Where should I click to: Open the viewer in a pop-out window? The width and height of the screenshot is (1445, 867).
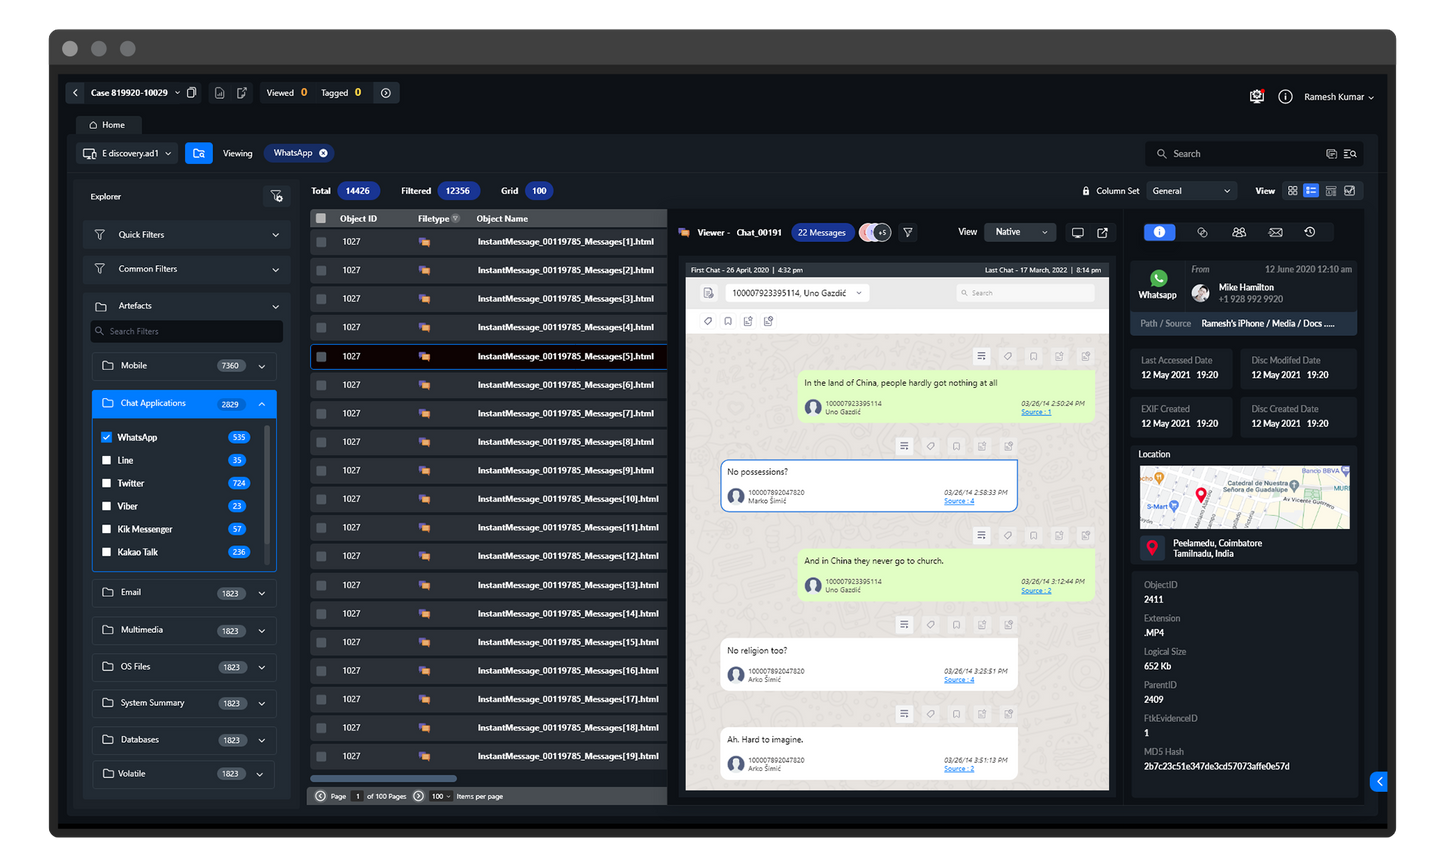[x=1102, y=233]
